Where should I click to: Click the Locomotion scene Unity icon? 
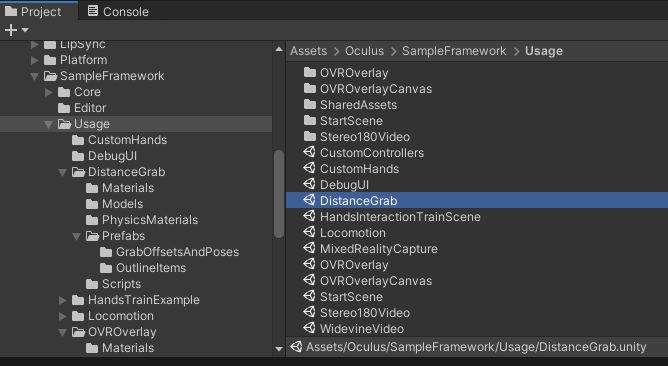(x=309, y=232)
